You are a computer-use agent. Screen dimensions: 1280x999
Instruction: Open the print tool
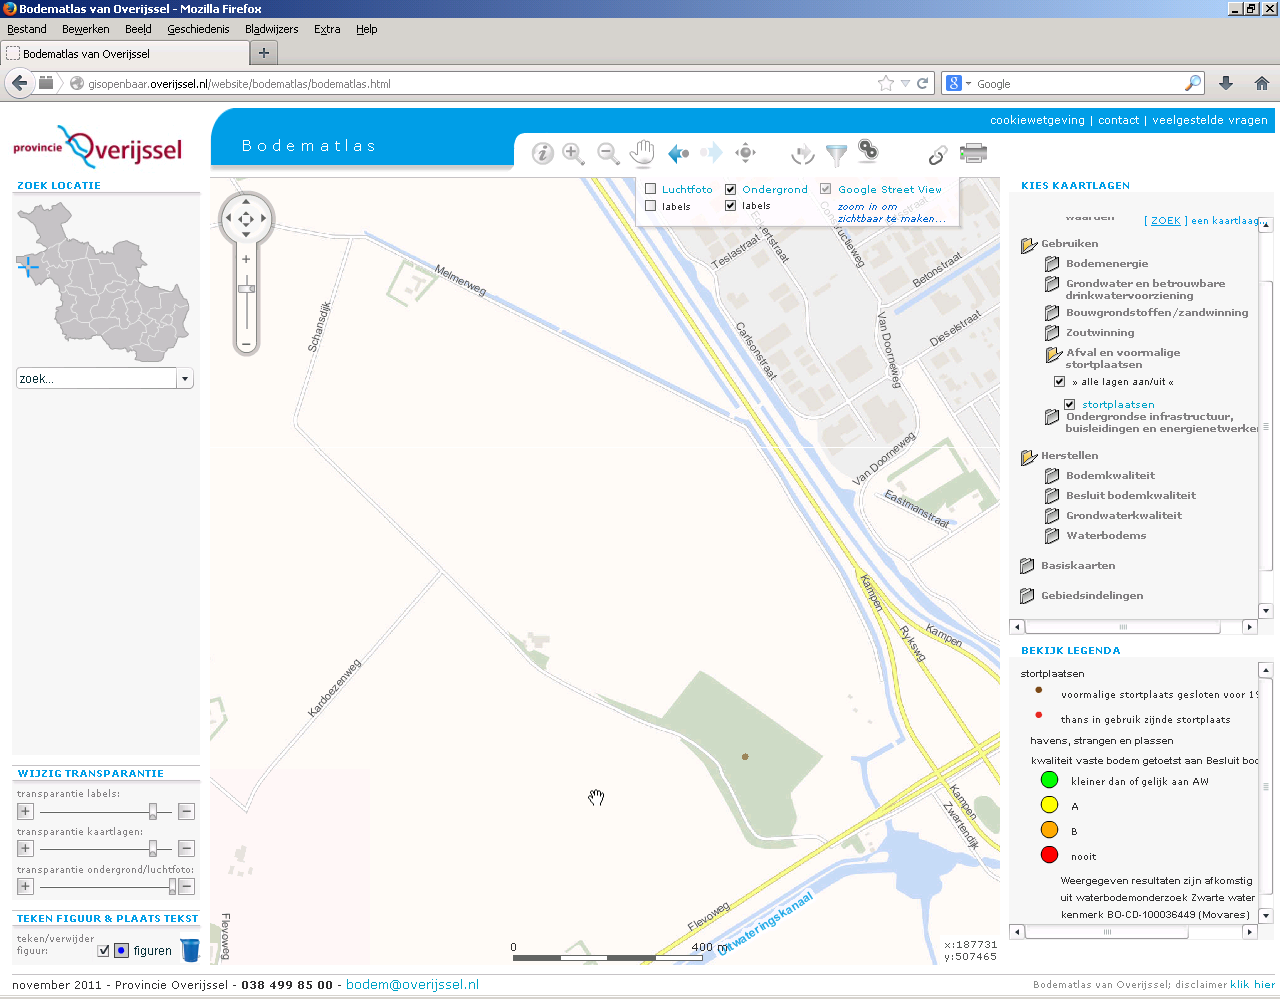973,153
